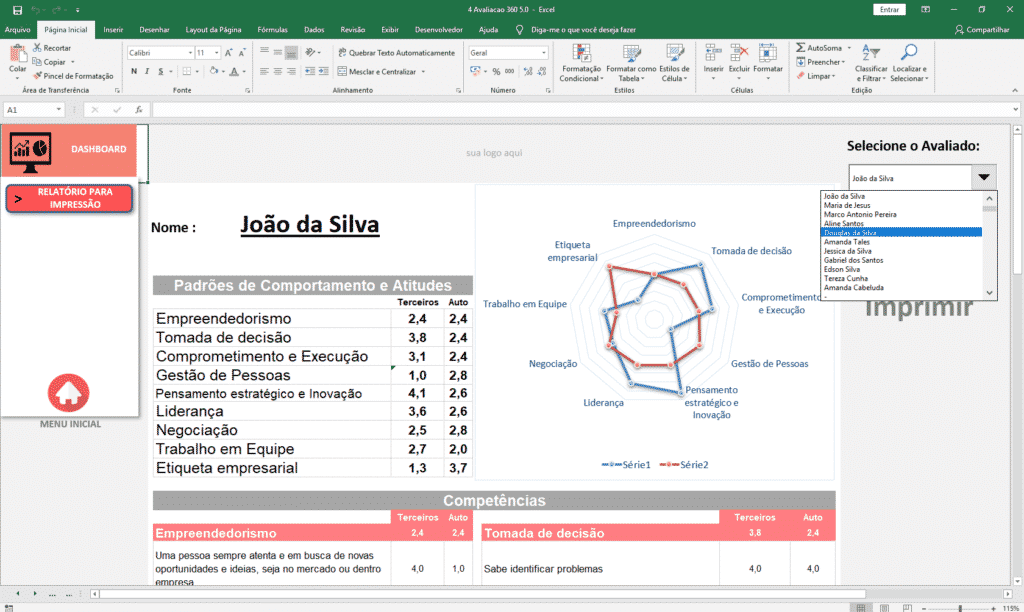The height and width of the screenshot is (612, 1024).
Task: Increase font size with the large A icon
Action: (x=229, y=53)
